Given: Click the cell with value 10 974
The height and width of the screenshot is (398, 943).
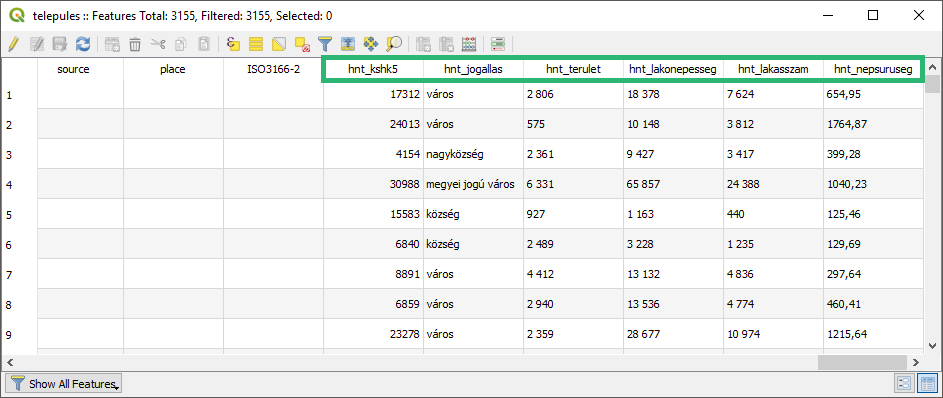Looking at the screenshot, I should pyautogui.click(x=773, y=334).
